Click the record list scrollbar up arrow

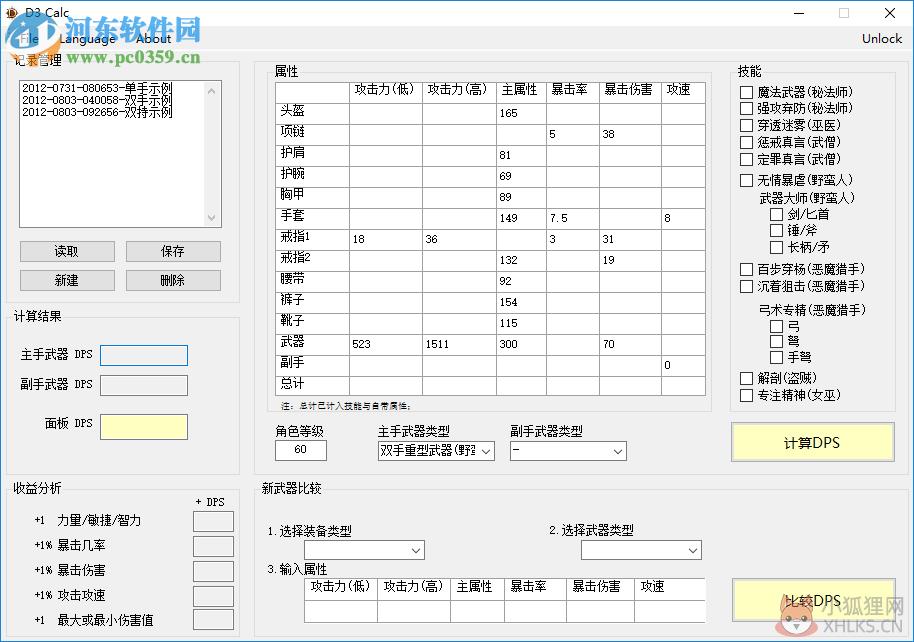coord(212,91)
